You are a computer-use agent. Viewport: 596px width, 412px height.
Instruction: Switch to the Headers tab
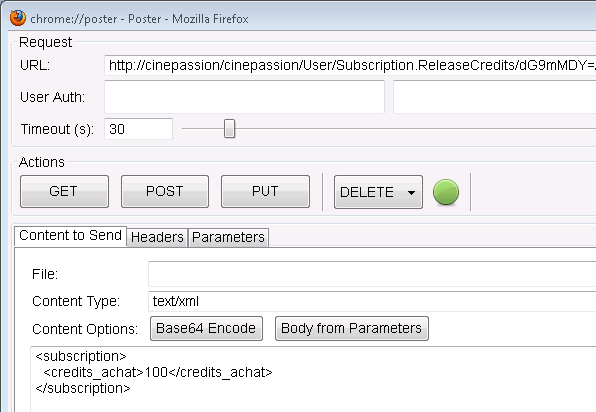pos(157,237)
